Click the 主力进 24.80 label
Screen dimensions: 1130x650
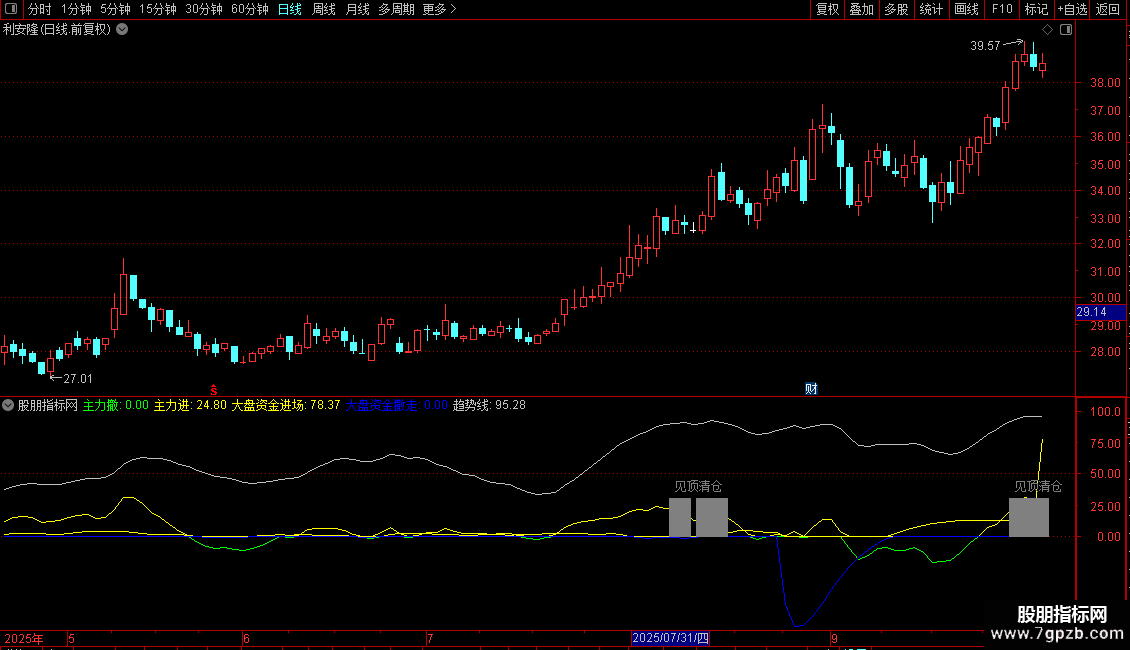(x=190, y=405)
